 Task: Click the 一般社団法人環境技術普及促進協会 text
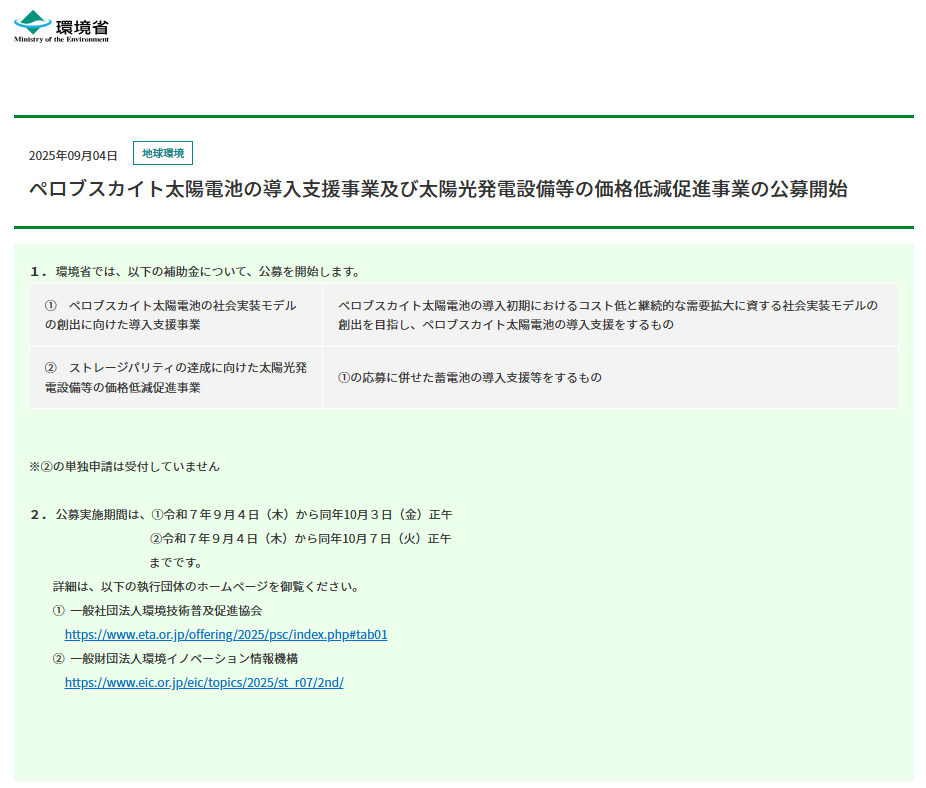click(x=166, y=610)
